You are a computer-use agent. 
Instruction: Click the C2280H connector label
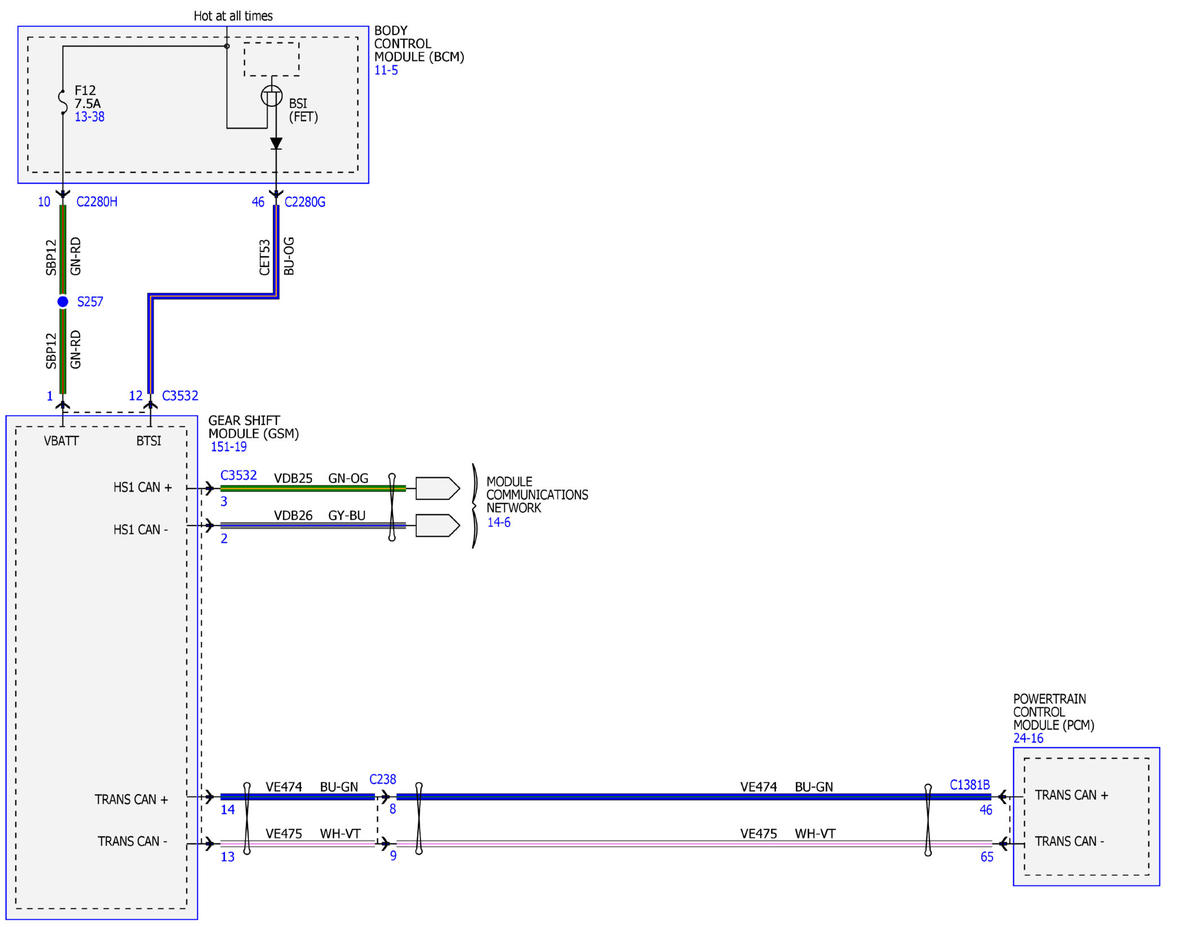point(97,202)
